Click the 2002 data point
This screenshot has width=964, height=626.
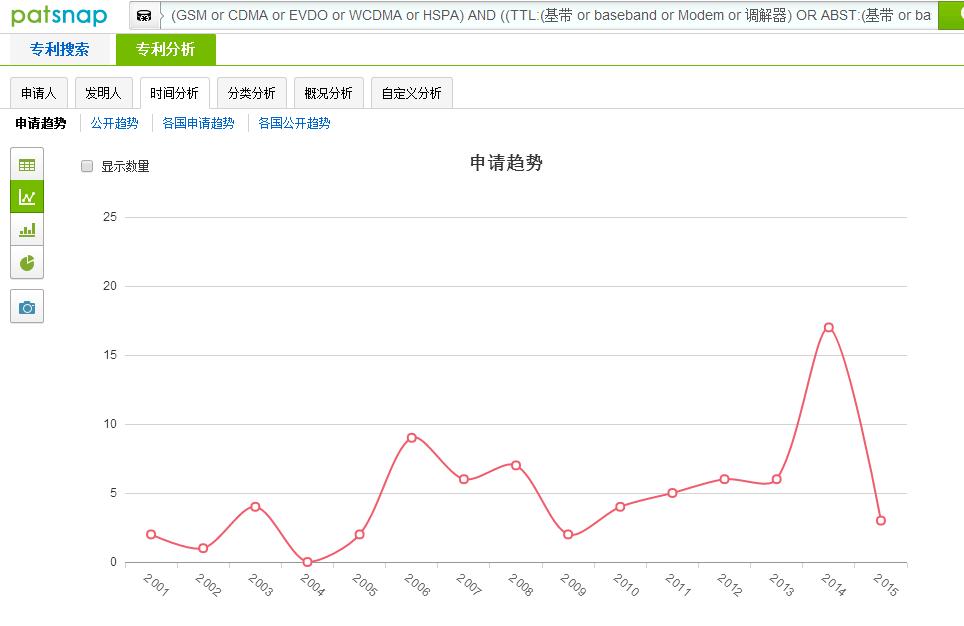tap(203, 548)
